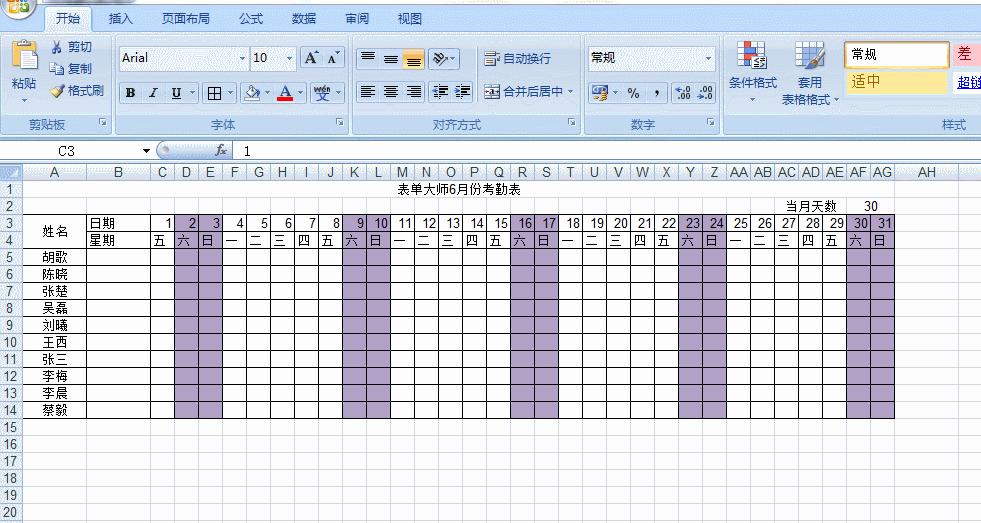Increase font size with large A
The width and height of the screenshot is (981, 523).
(x=311, y=58)
